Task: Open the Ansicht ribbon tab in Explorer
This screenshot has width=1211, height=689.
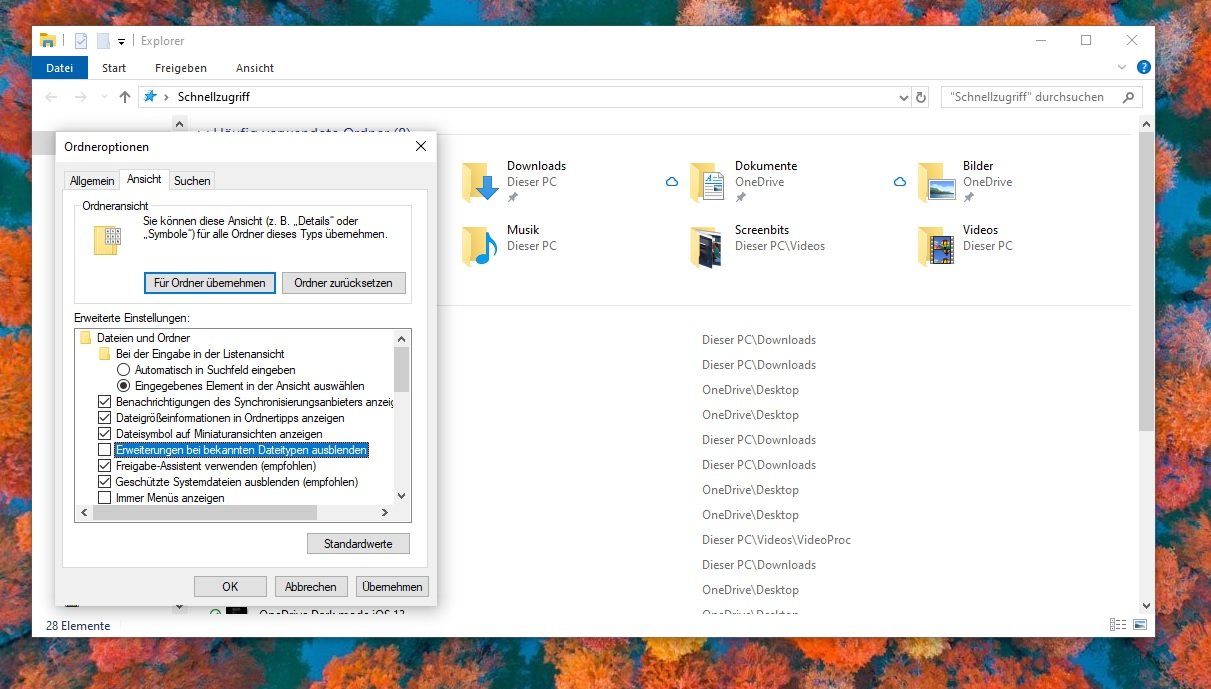Action: 255,68
